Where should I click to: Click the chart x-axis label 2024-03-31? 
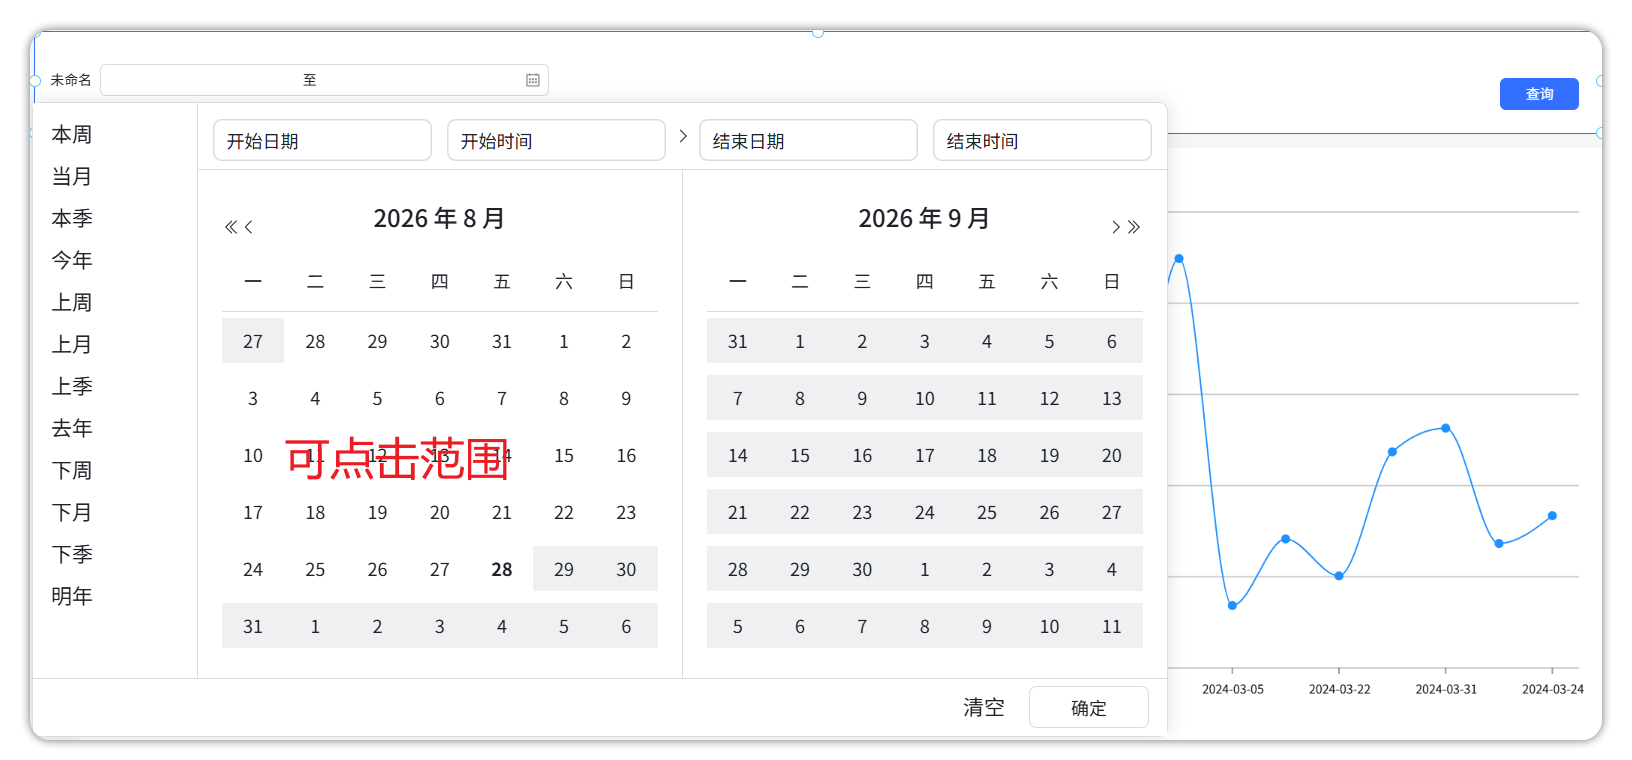click(x=1446, y=689)
